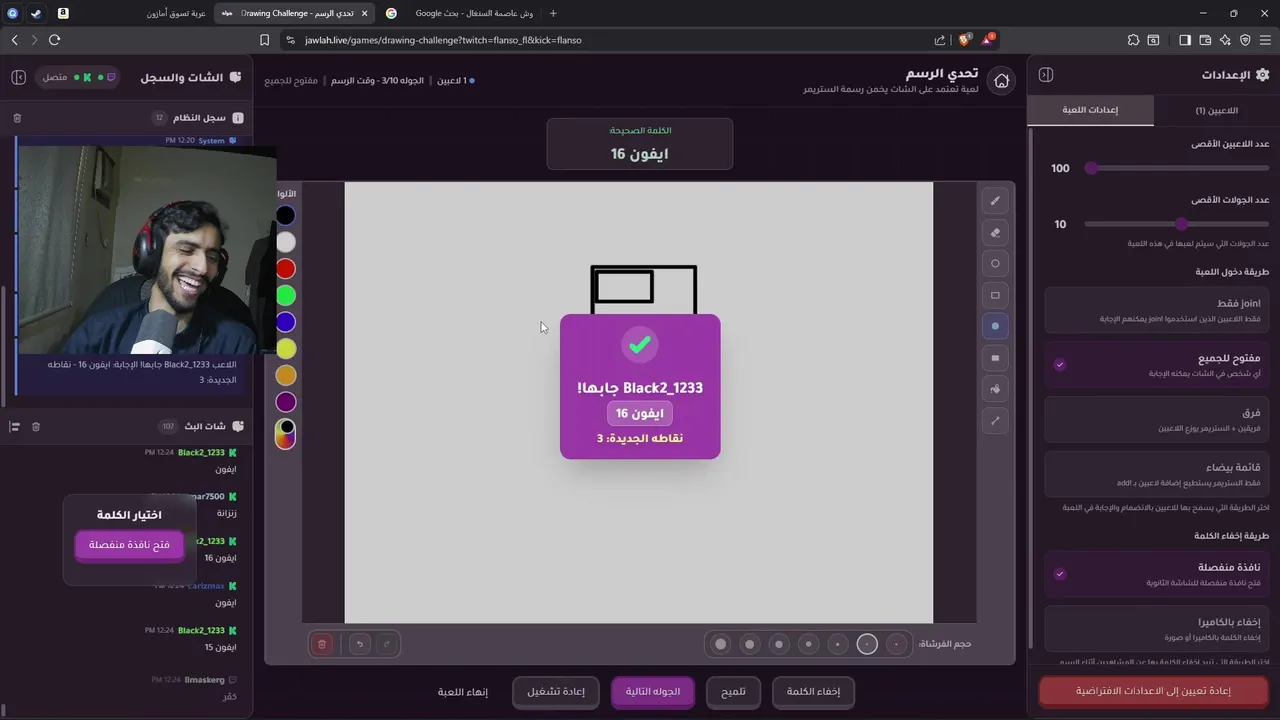Pick the red color swatch
Screen dimensions: 1280x720
286,269
